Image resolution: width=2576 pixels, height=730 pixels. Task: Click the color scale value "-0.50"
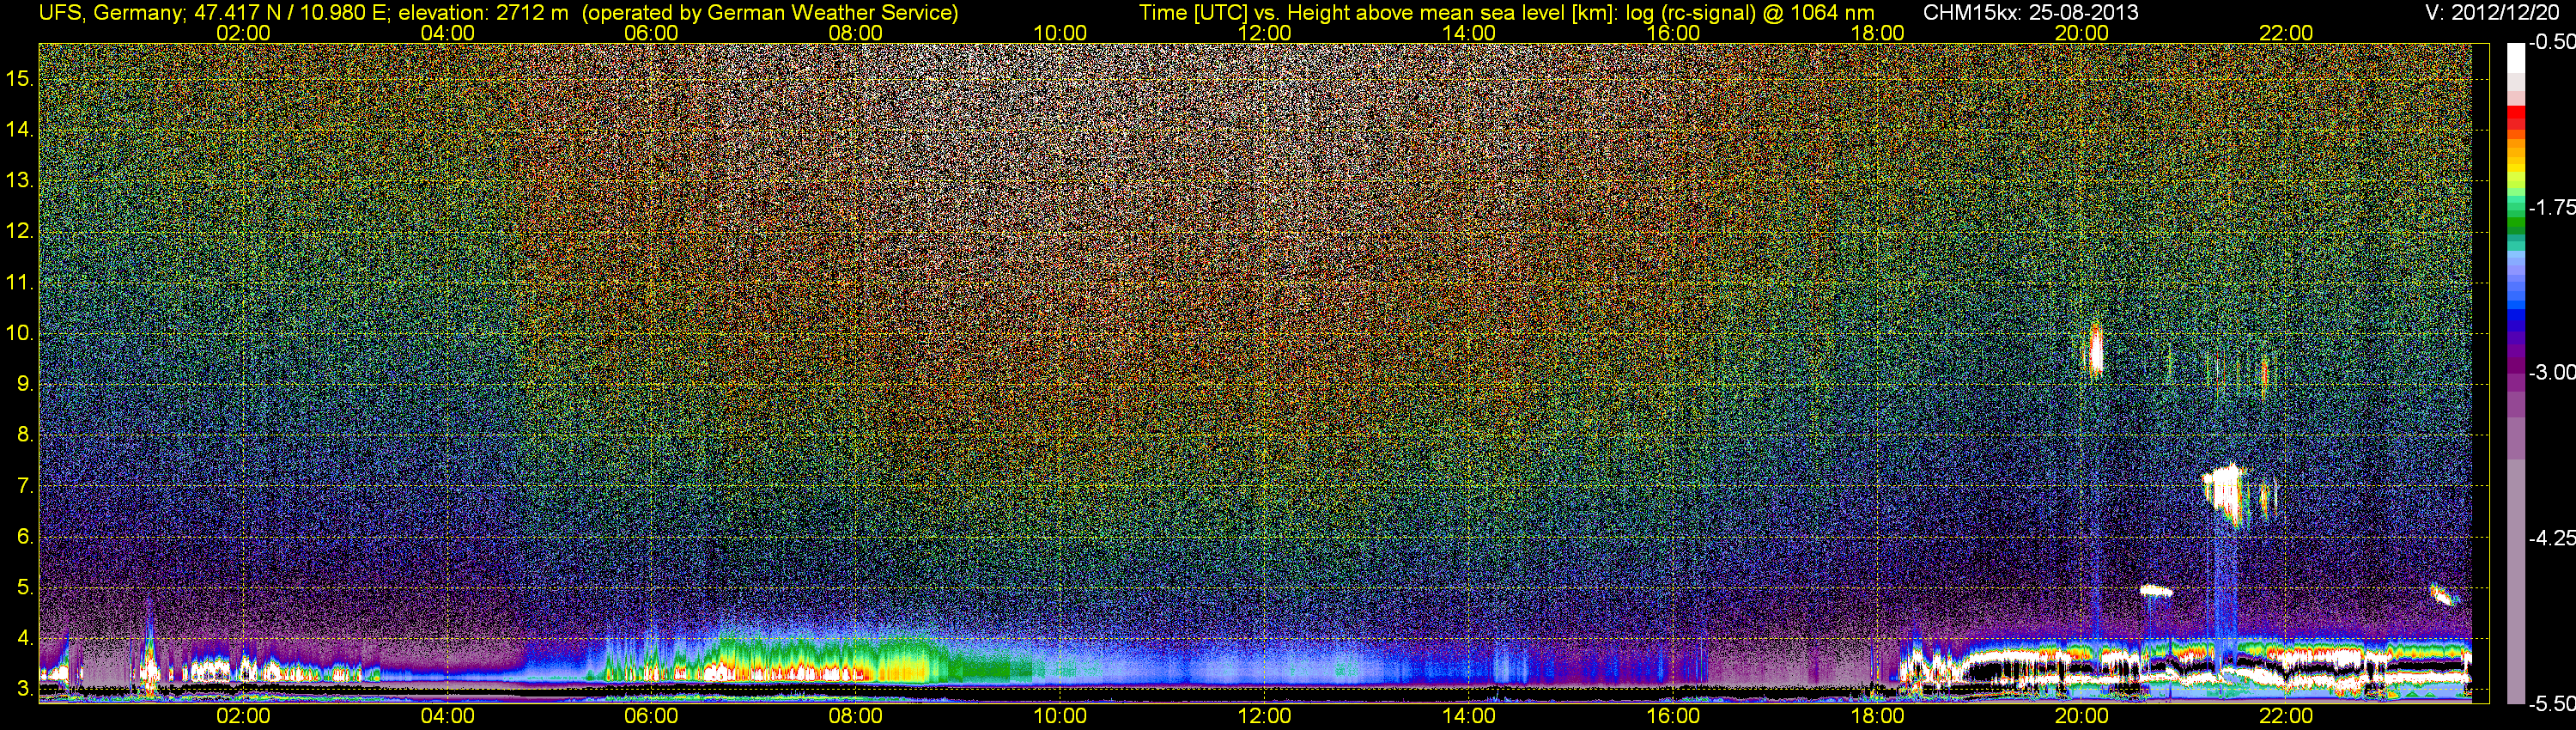[2551, 42]
